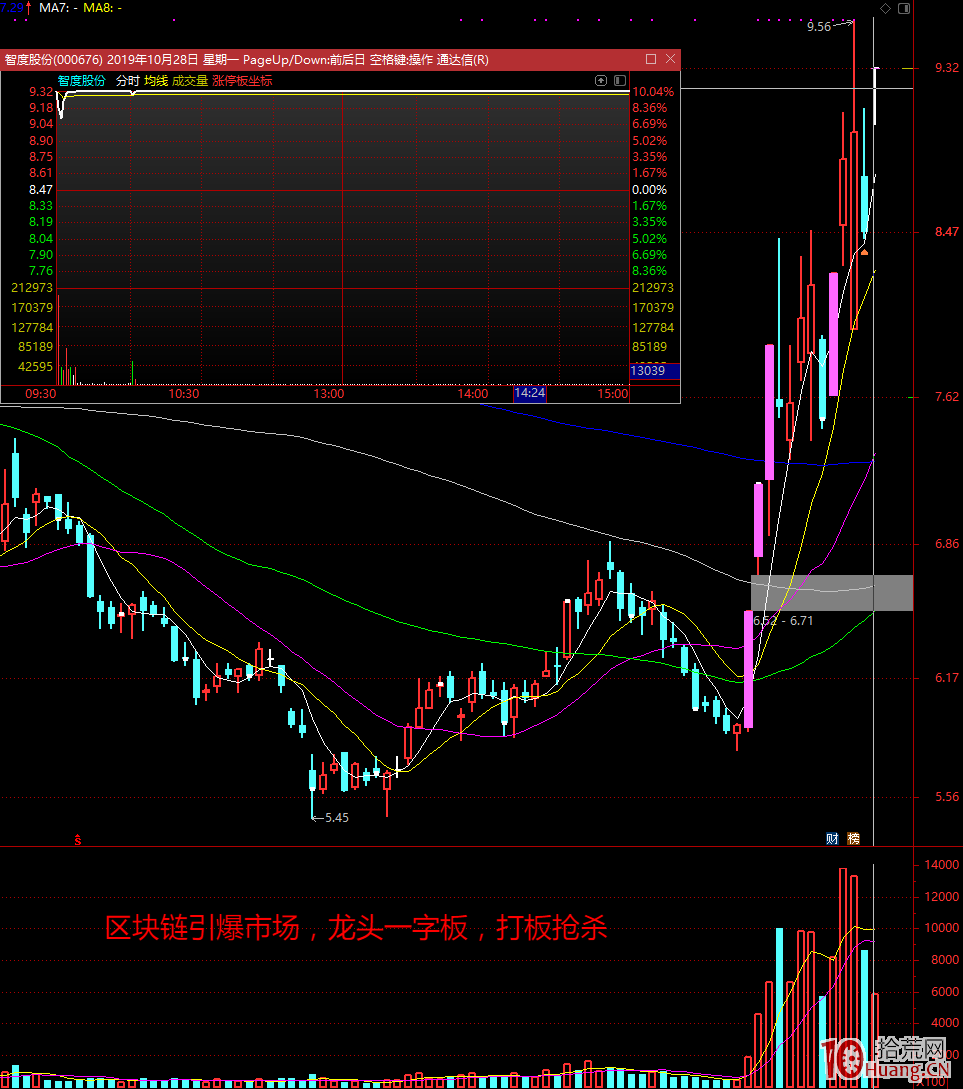Click the up-arrow icon in the intraday popup

(x=601, y=81)
